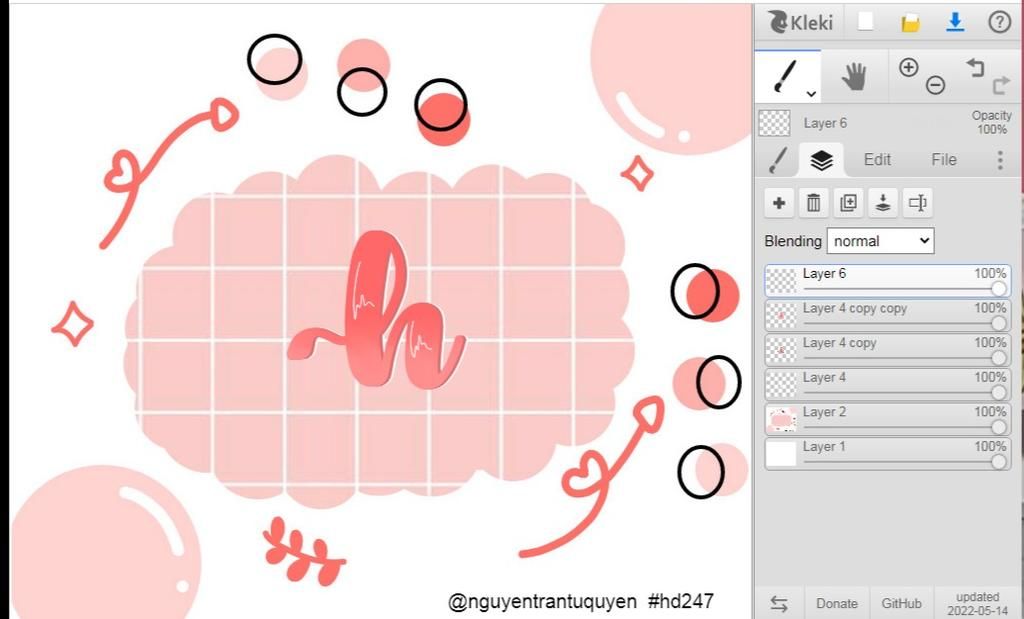Click the Opacity 100% label
The image size is (1024, 619).
coord(991,122)
